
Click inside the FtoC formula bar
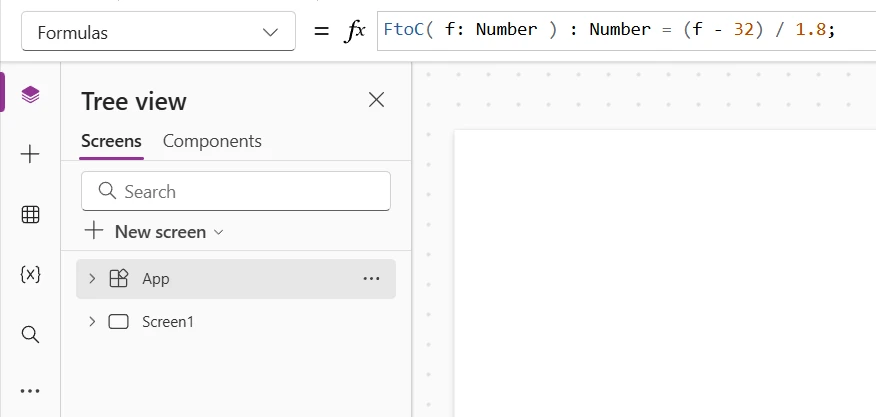click(620, 30)
